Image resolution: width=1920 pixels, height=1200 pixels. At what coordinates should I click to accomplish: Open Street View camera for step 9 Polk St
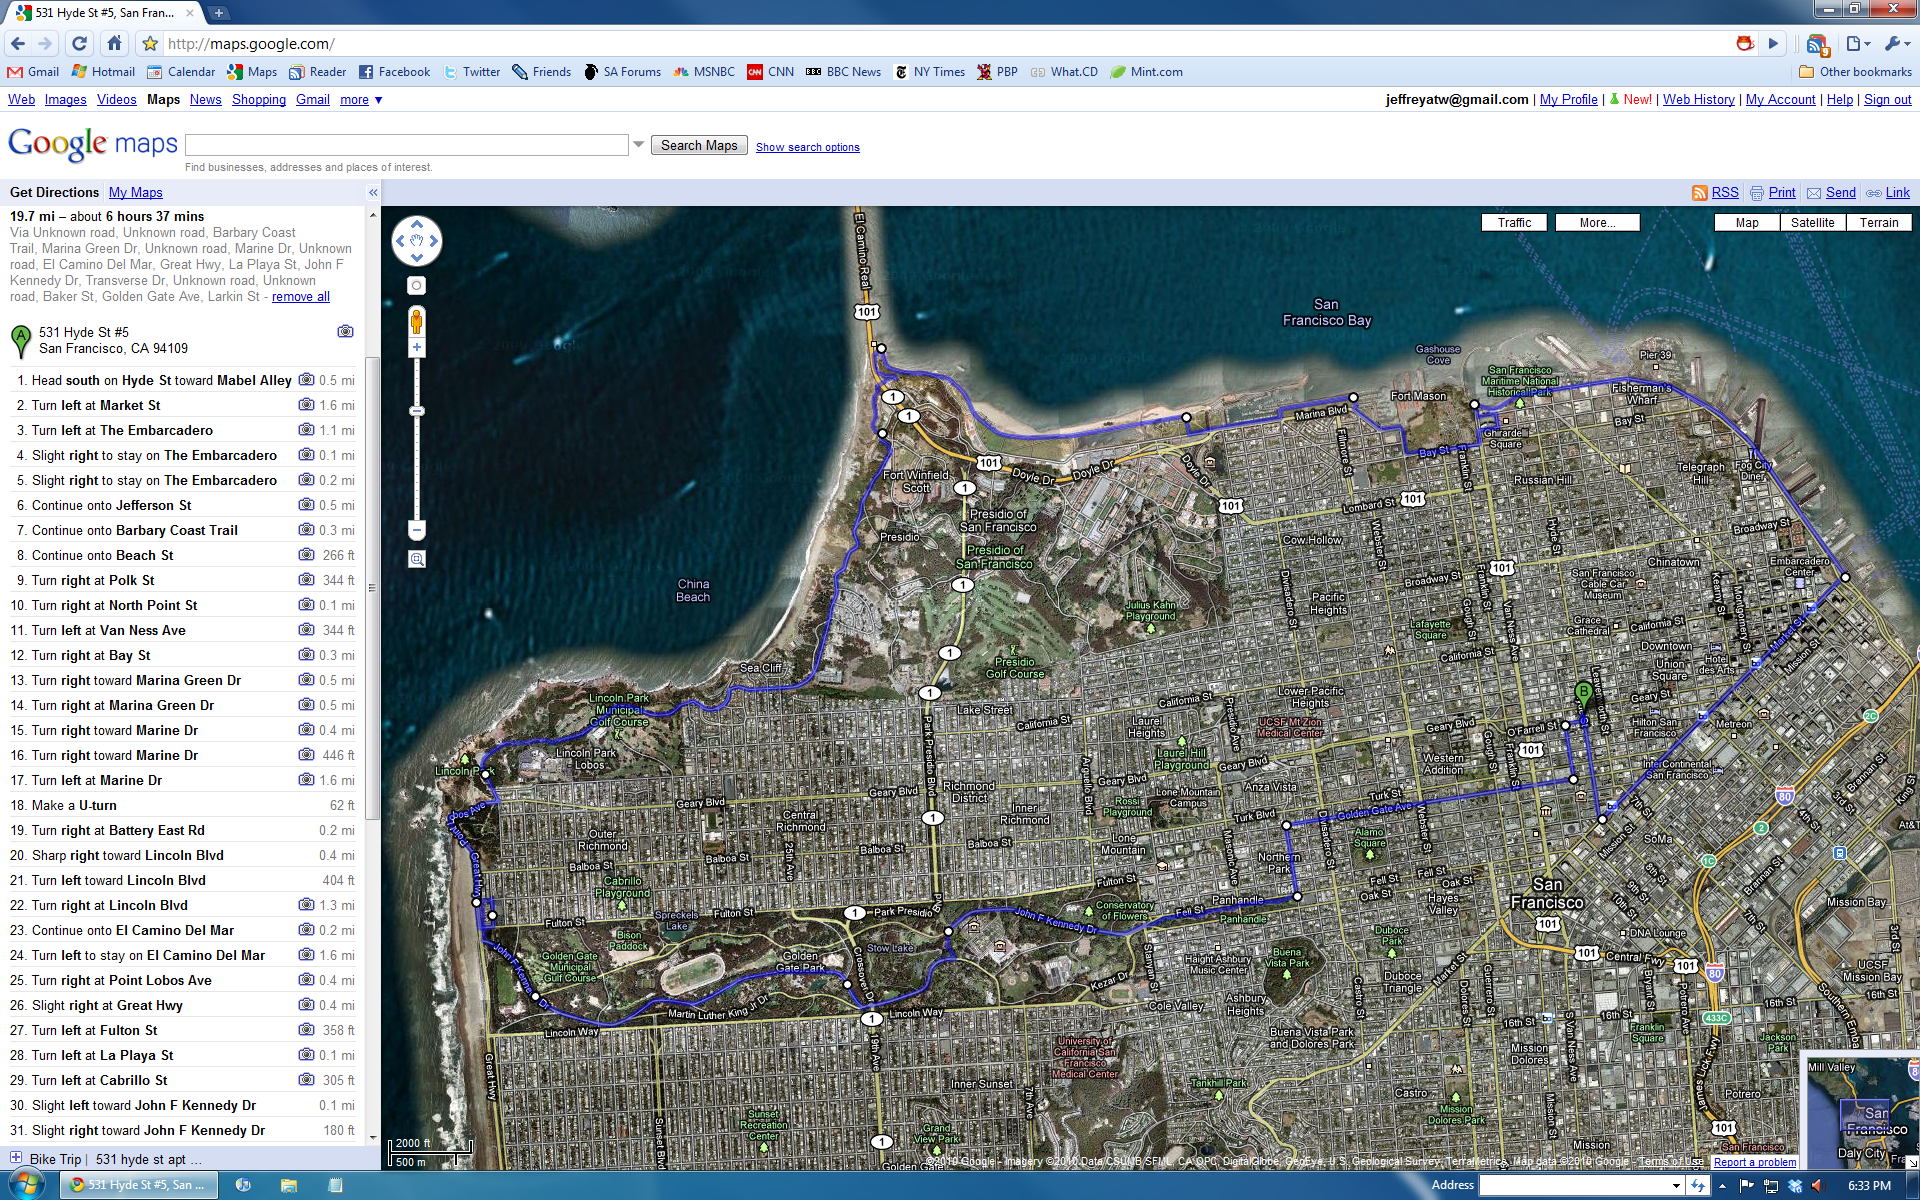pos(306,580)
